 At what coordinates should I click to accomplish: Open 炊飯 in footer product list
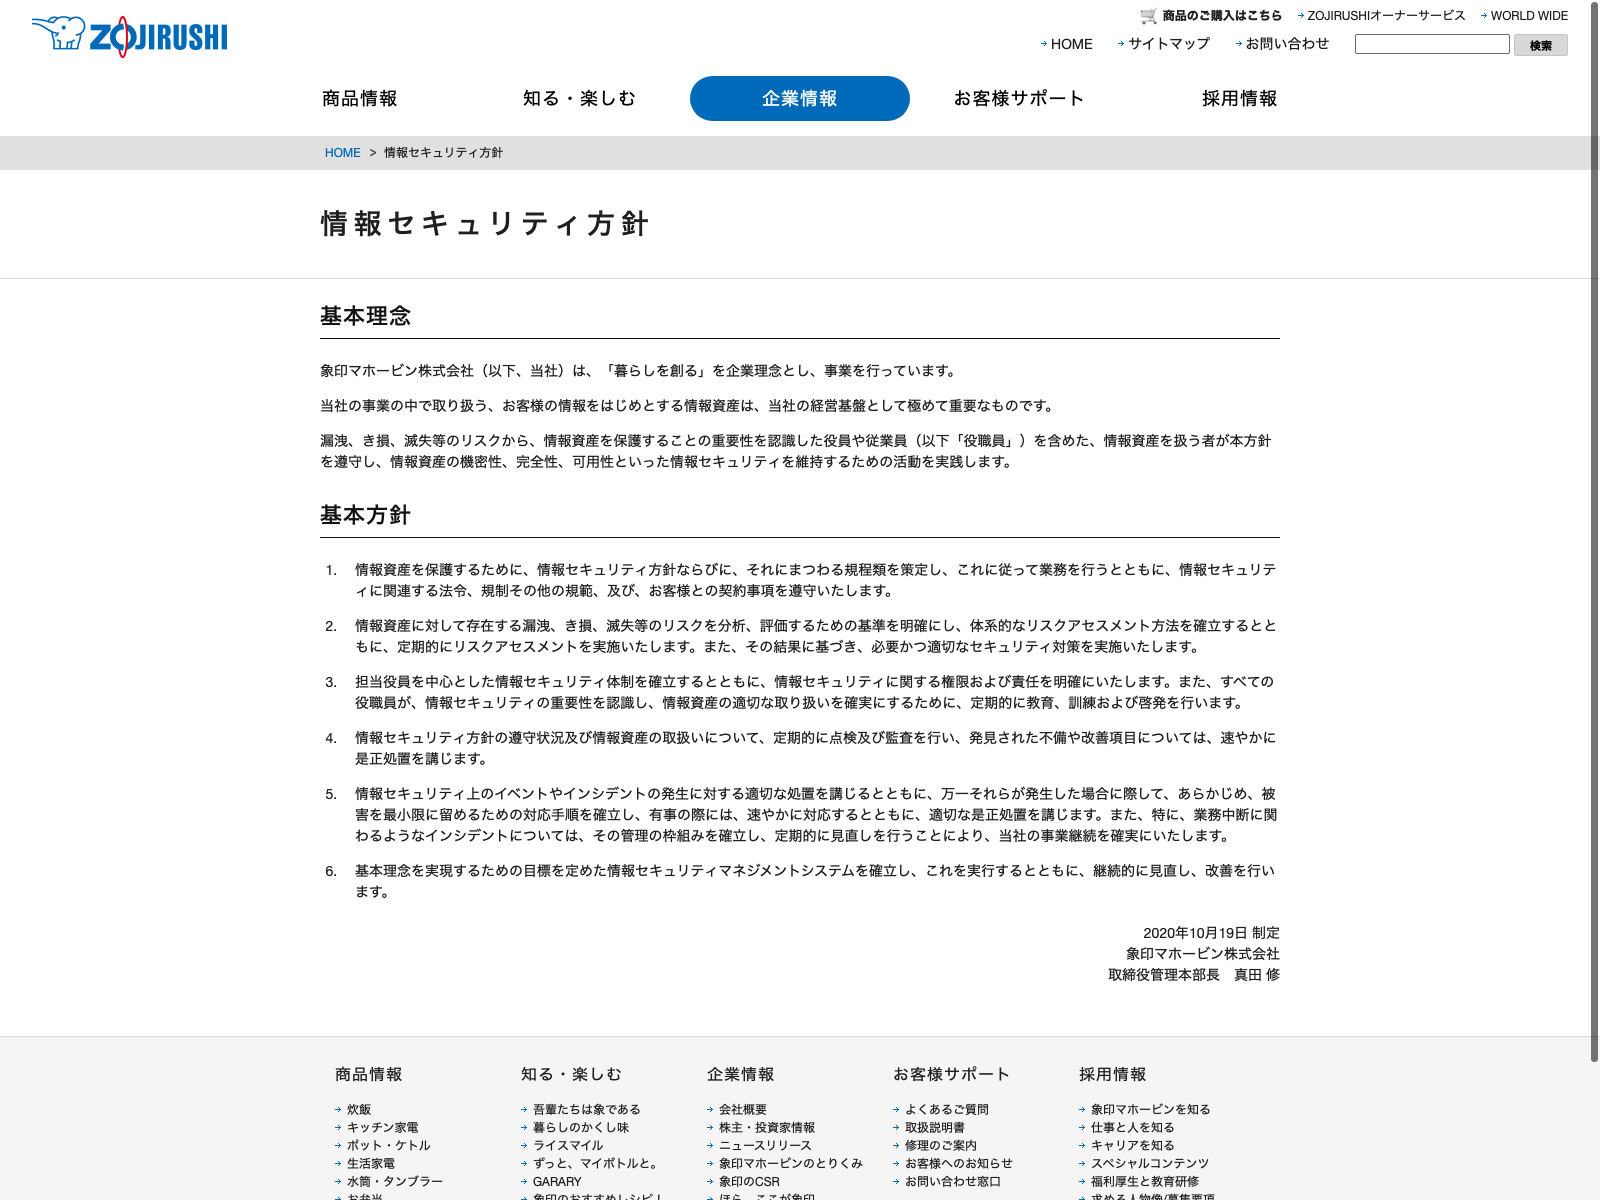[359, 1109]
